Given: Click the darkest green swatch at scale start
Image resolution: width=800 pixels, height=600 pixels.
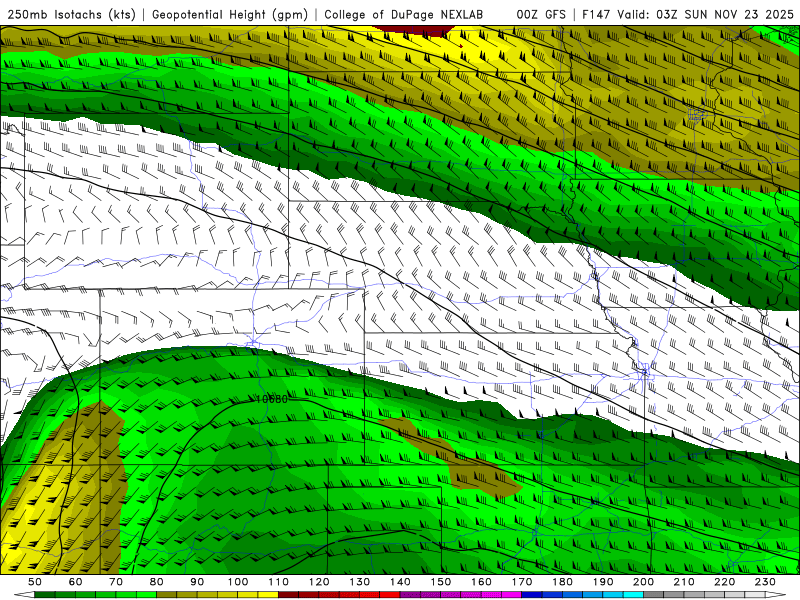Looking at the screenshot, I should (45, 594).
